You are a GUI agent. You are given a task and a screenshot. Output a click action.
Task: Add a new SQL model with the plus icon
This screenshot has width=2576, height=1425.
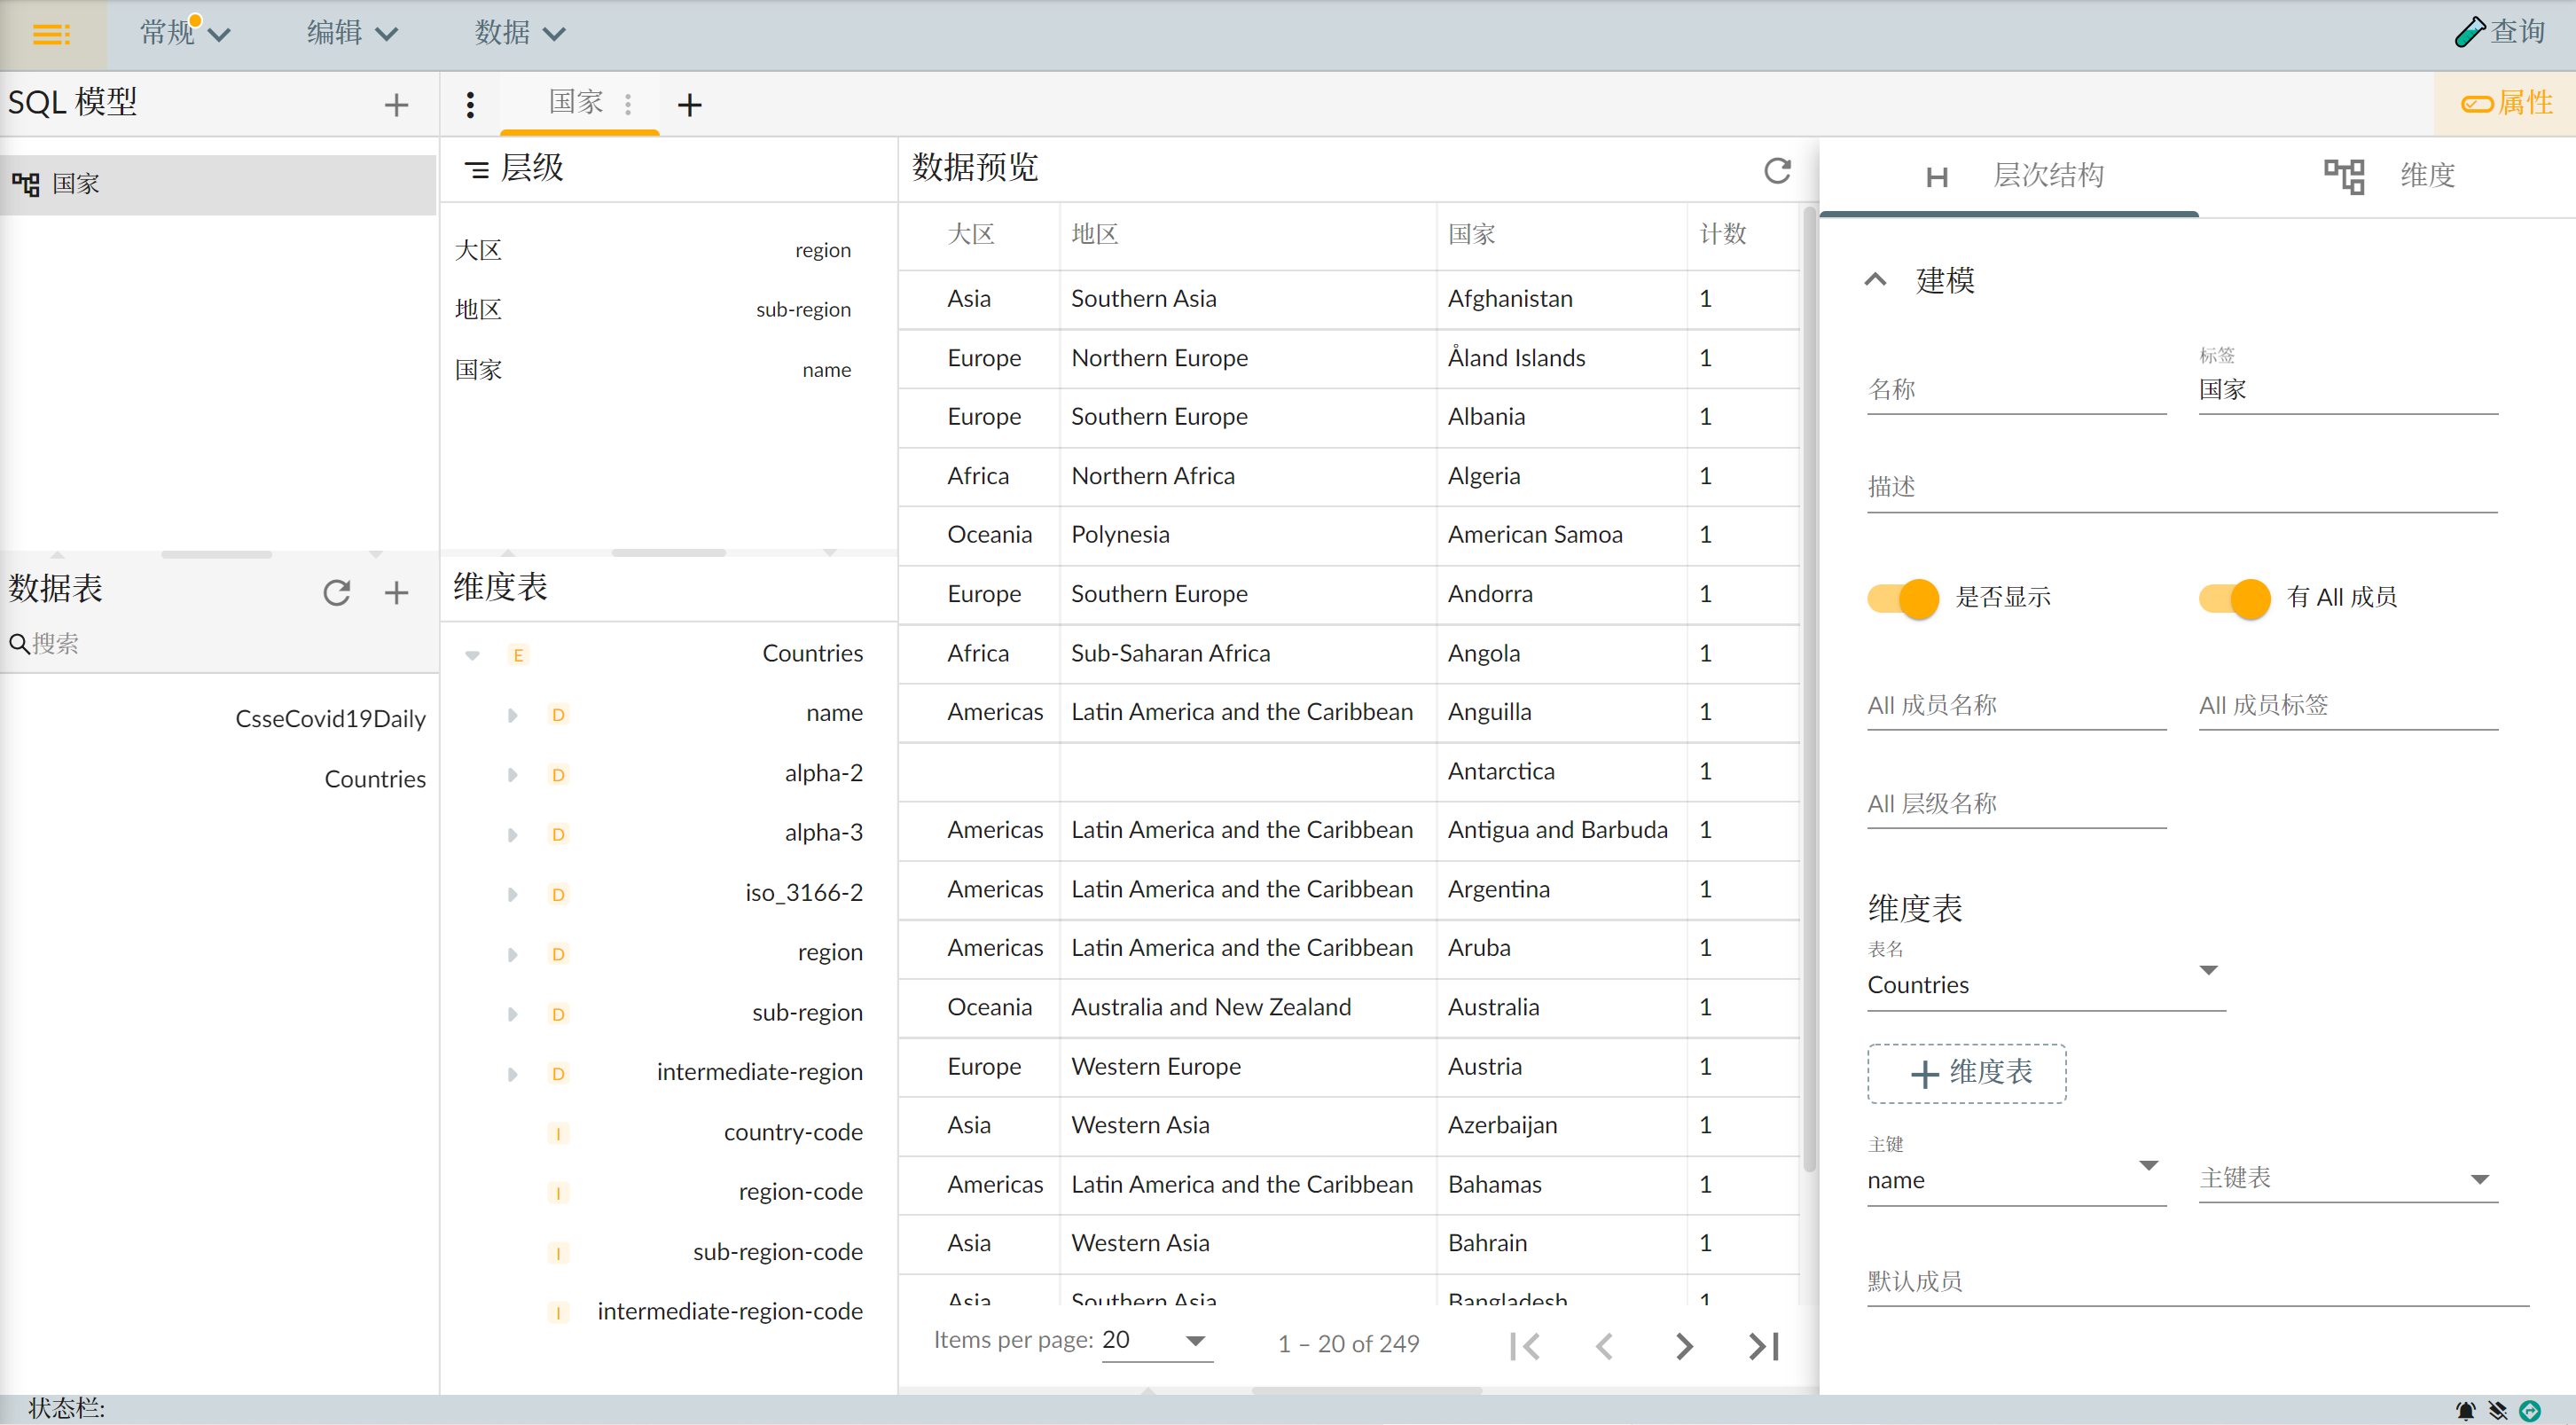pyautogui.click(x=396, y=104)
